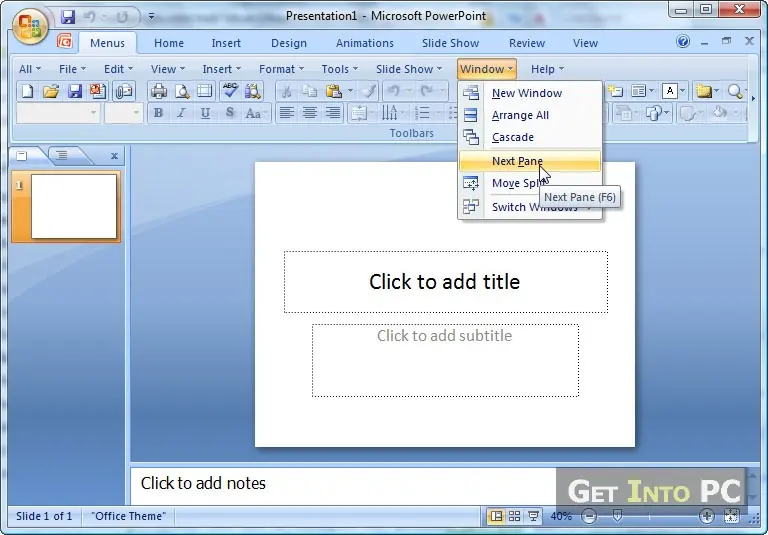The height and width of the screenshot is (535, 768).
Task: Click the ABC Spelling check icon
Action: click(230, 91)
